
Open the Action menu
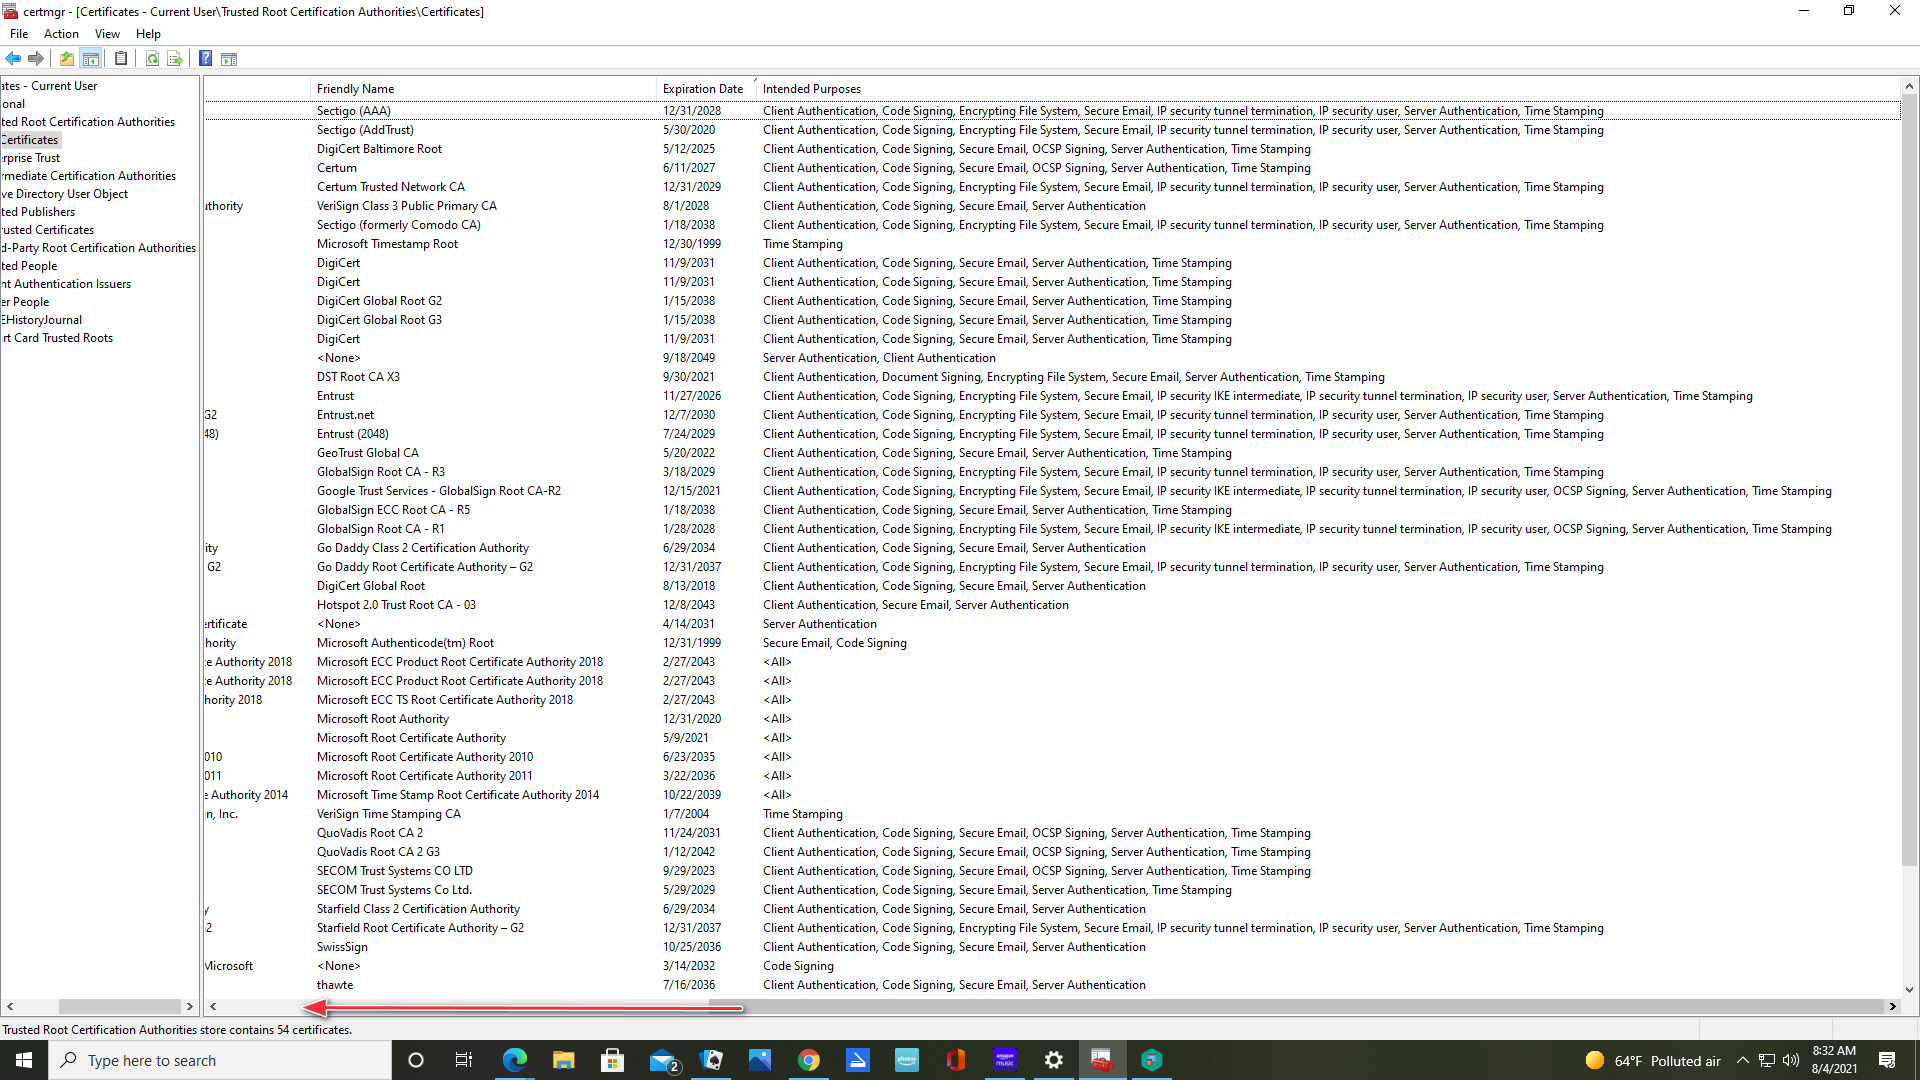click(x=61, y=34)
